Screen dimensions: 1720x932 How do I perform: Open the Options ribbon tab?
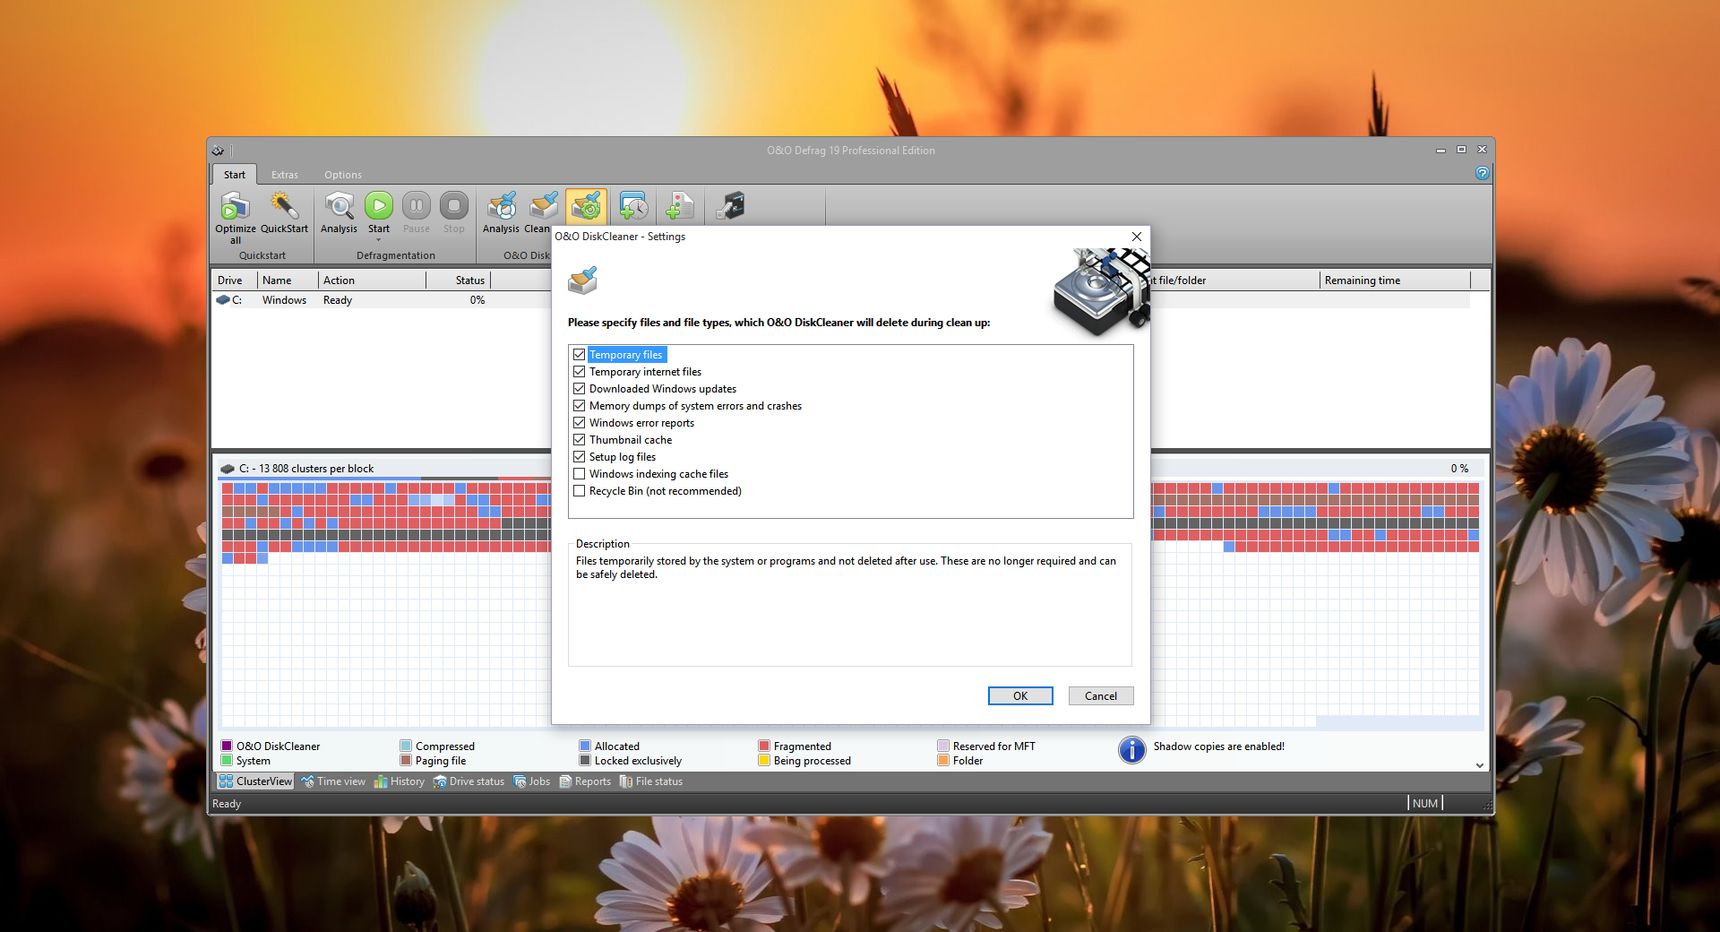tap(343, 174)
